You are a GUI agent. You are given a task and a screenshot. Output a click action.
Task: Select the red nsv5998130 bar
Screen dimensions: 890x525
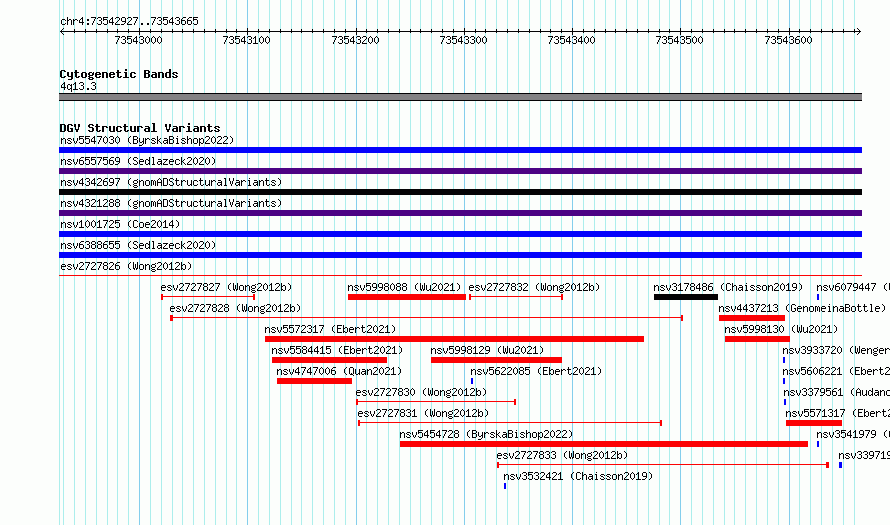coord(757,339)
